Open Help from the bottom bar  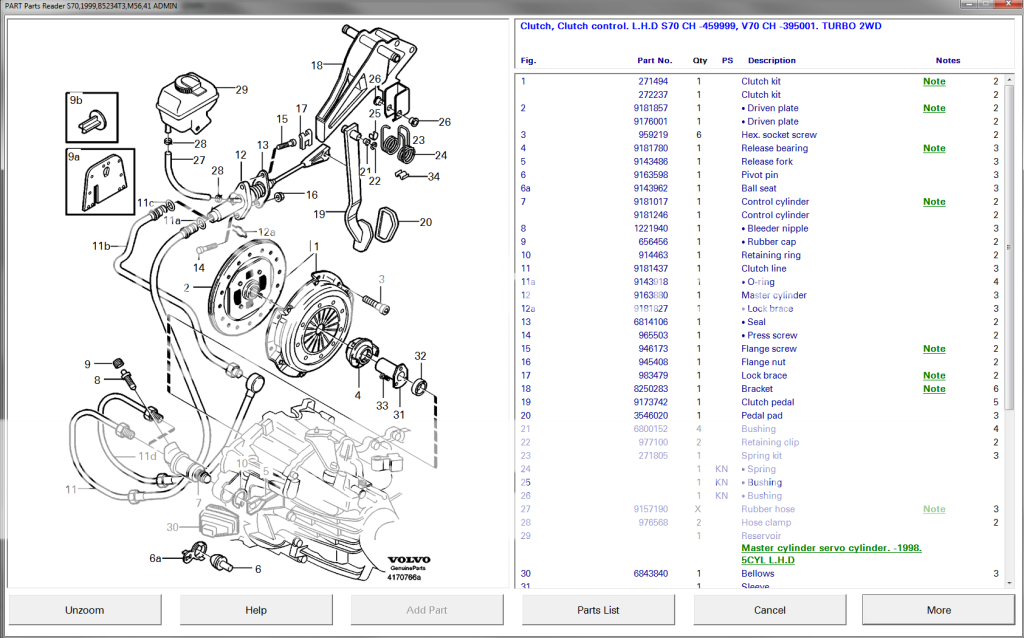[256, 609]
